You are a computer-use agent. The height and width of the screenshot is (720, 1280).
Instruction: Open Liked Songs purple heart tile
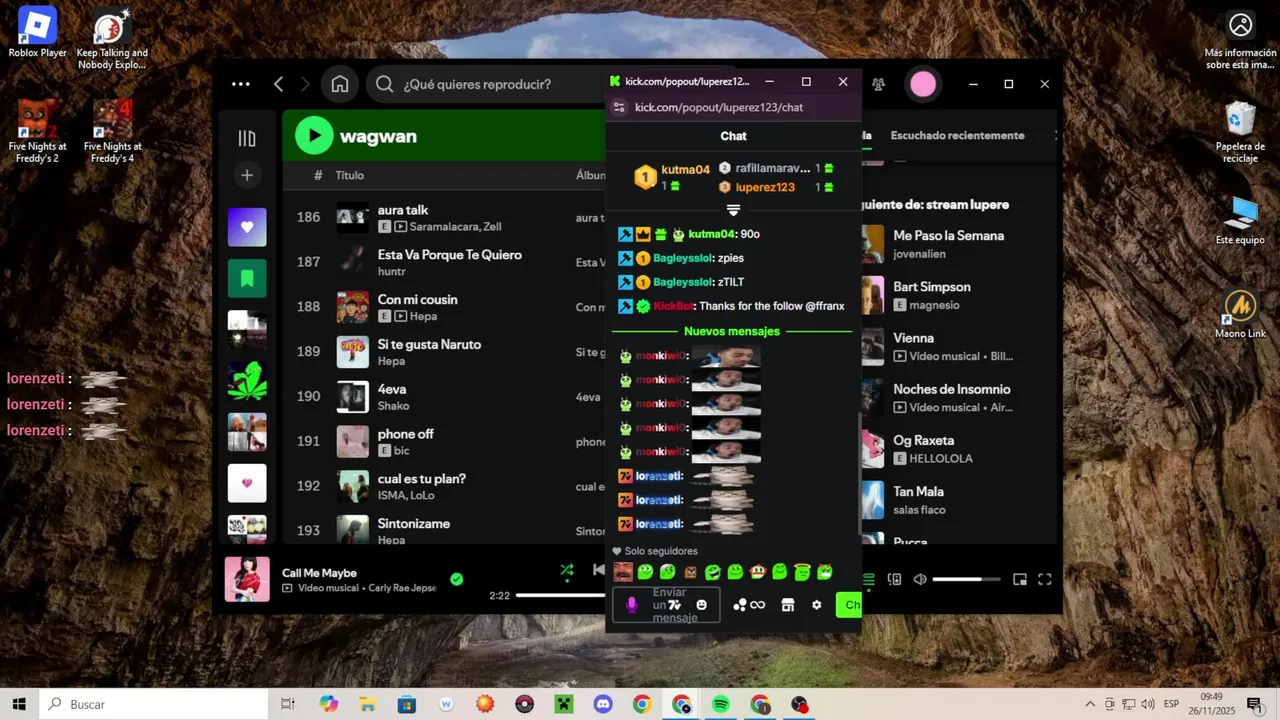(x=247, y=227)
